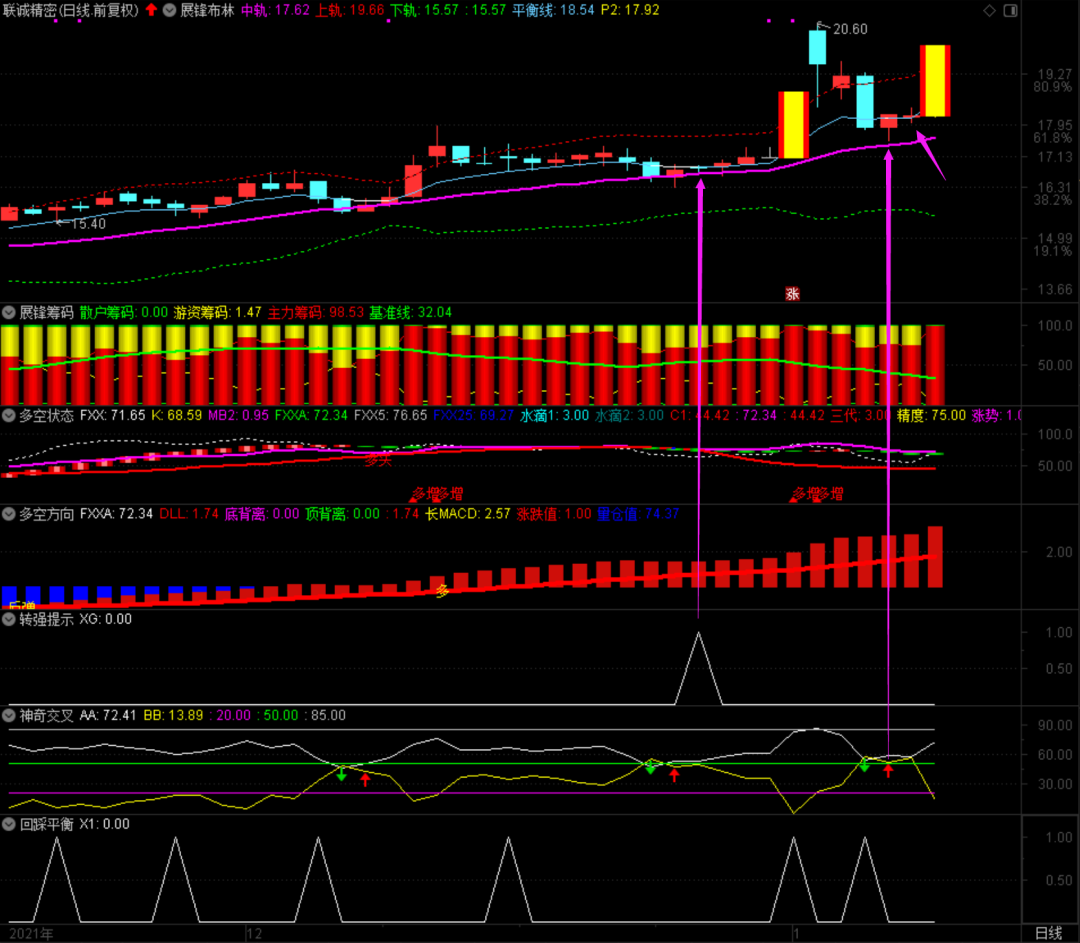The width and height of the screenshot is (1080, 943).
Task: Click the 多空状态 indicator name
Action: (46, 415)
